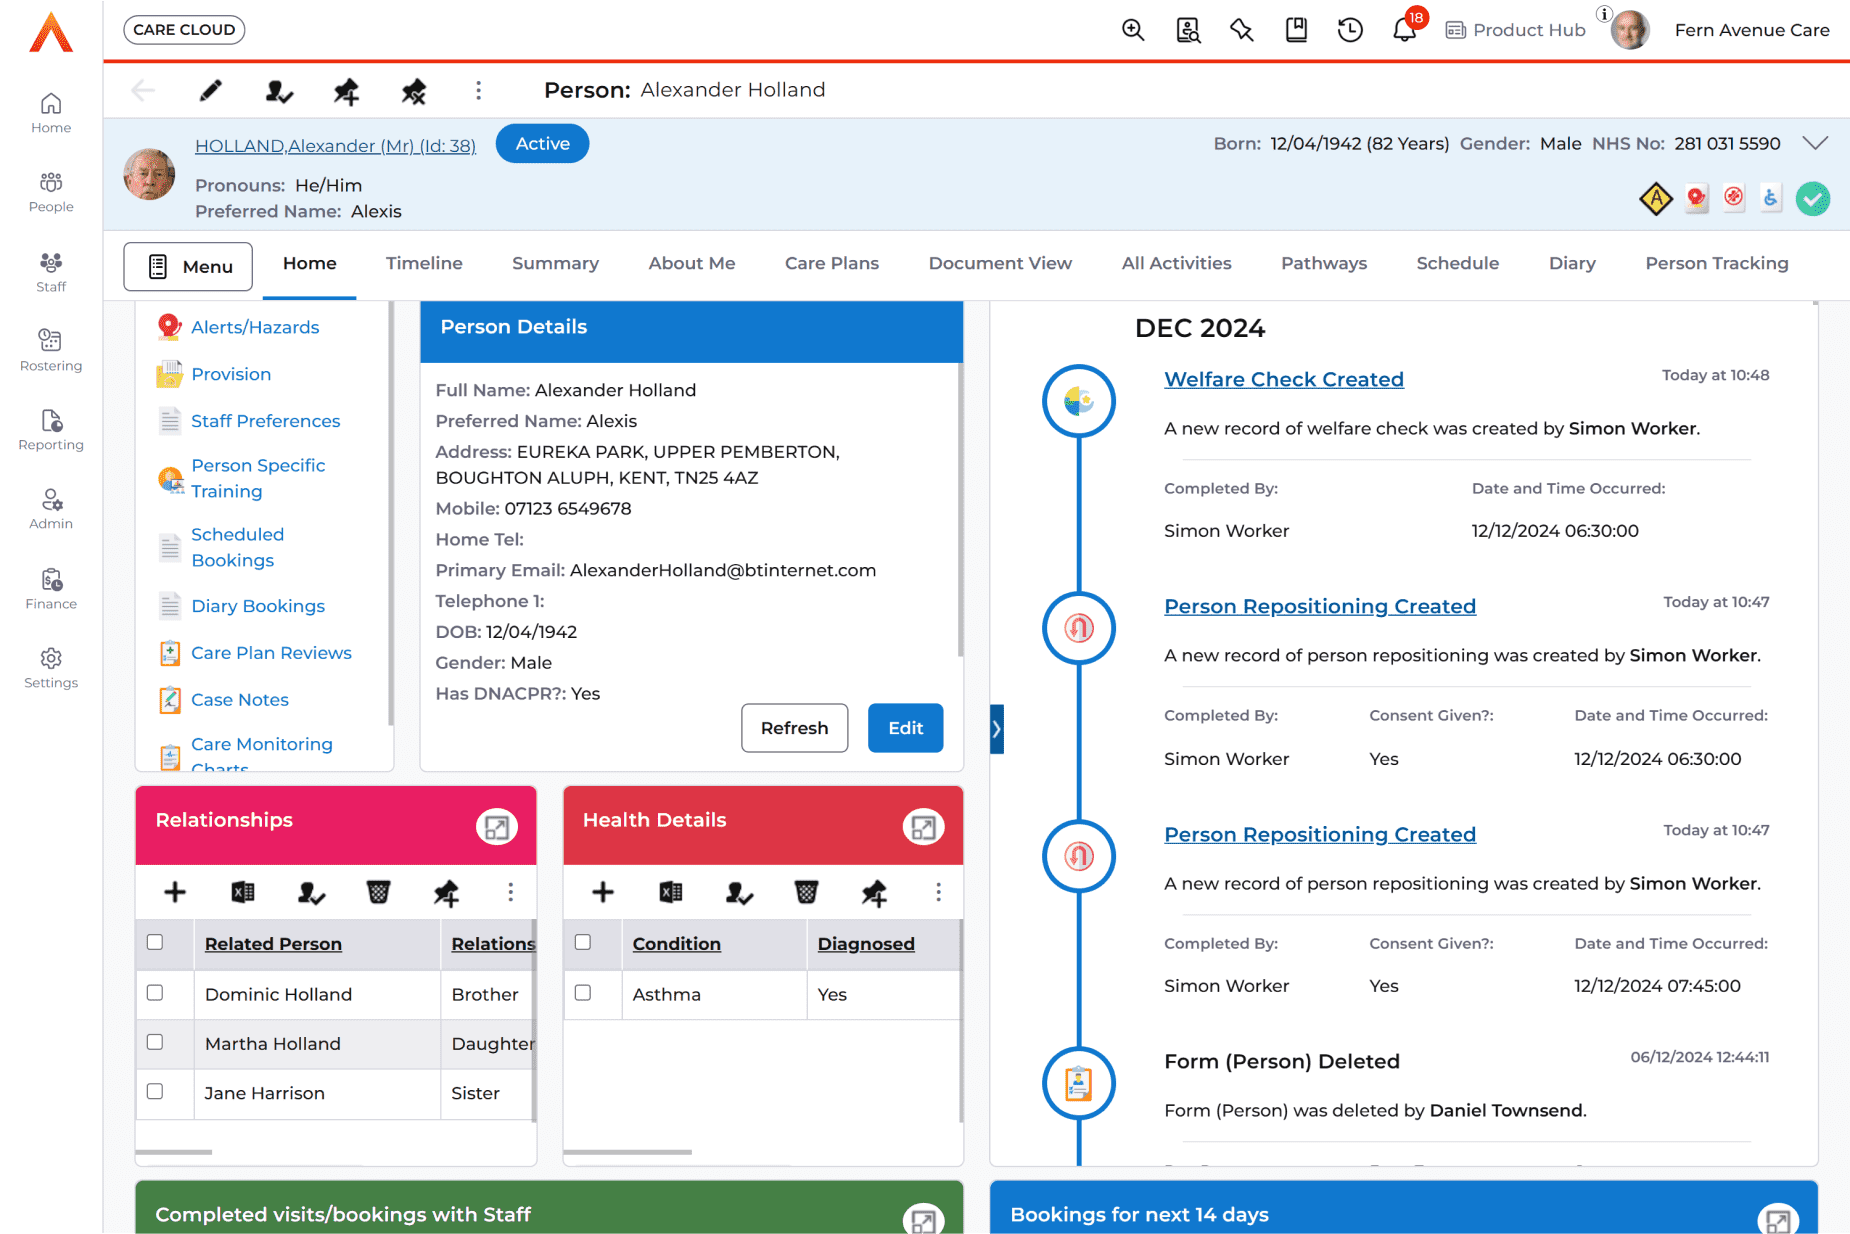Expand the Relationships panel to full view

pyautogui.click(x=496, y=827)
